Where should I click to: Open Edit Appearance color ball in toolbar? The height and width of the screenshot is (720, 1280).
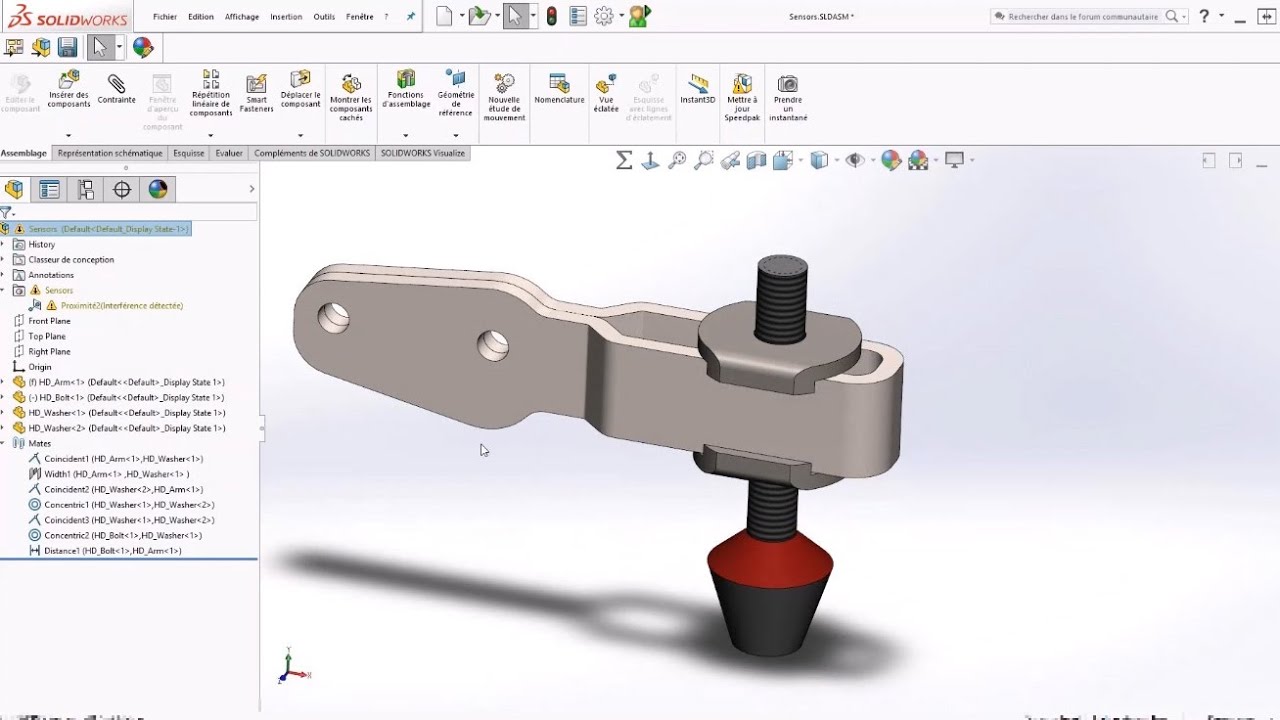tap(143, 47)
